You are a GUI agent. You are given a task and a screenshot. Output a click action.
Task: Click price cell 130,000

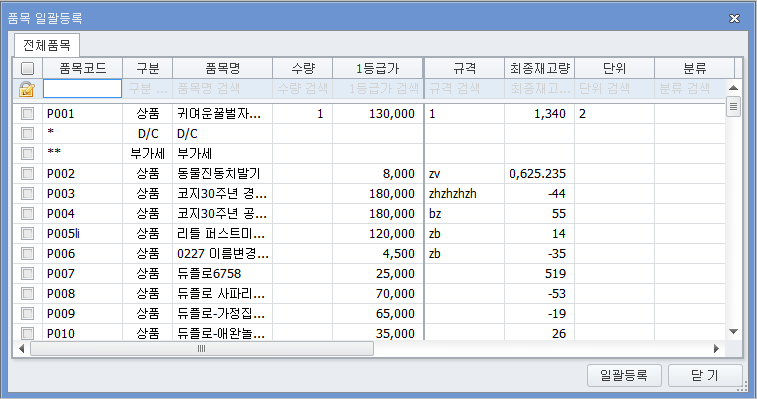click(x=378, y=114)
